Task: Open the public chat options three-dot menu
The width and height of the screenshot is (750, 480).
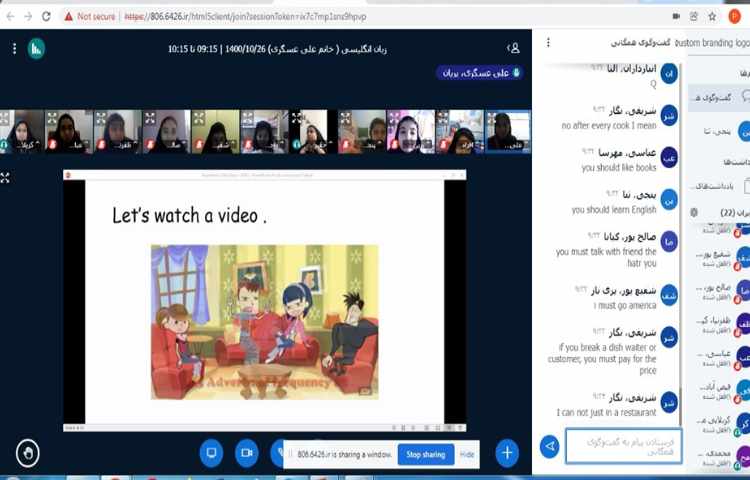Action: 548,43
